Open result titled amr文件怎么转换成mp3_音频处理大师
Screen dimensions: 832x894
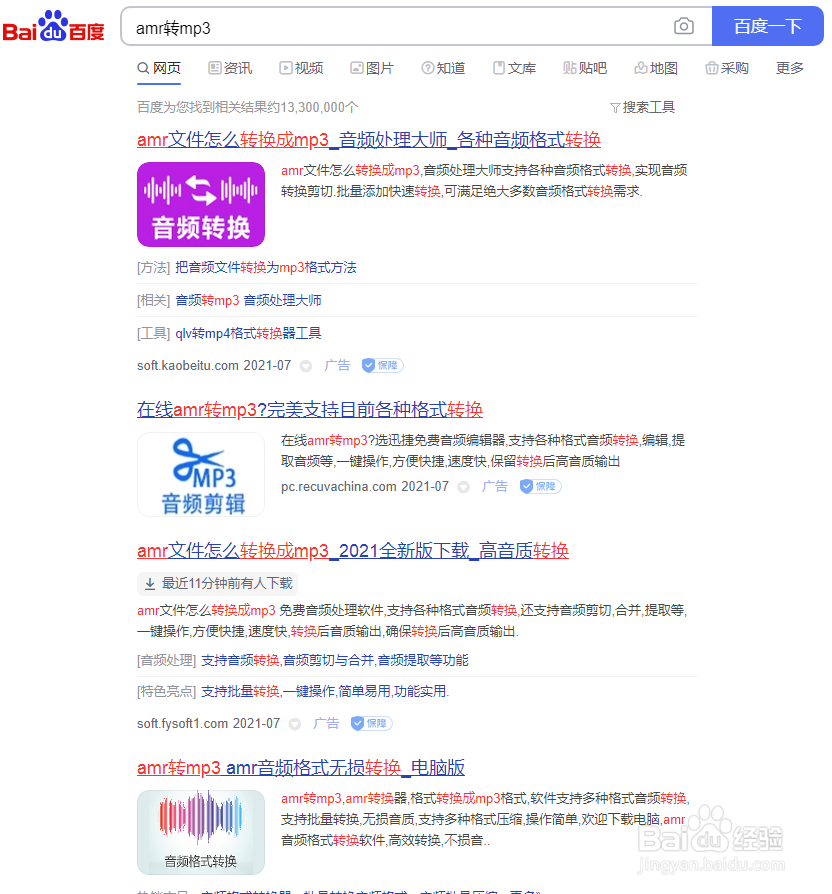tap(369, 140)
